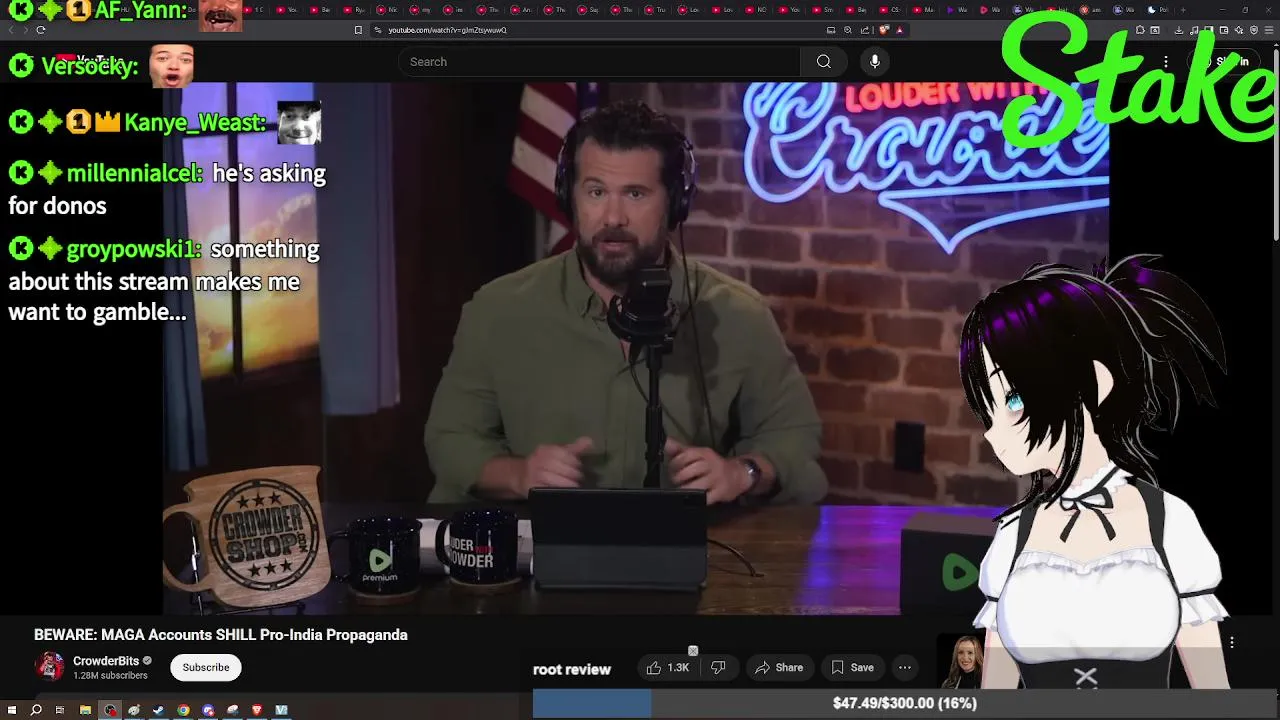Open Steam from the taskbar

coord(158,710)
